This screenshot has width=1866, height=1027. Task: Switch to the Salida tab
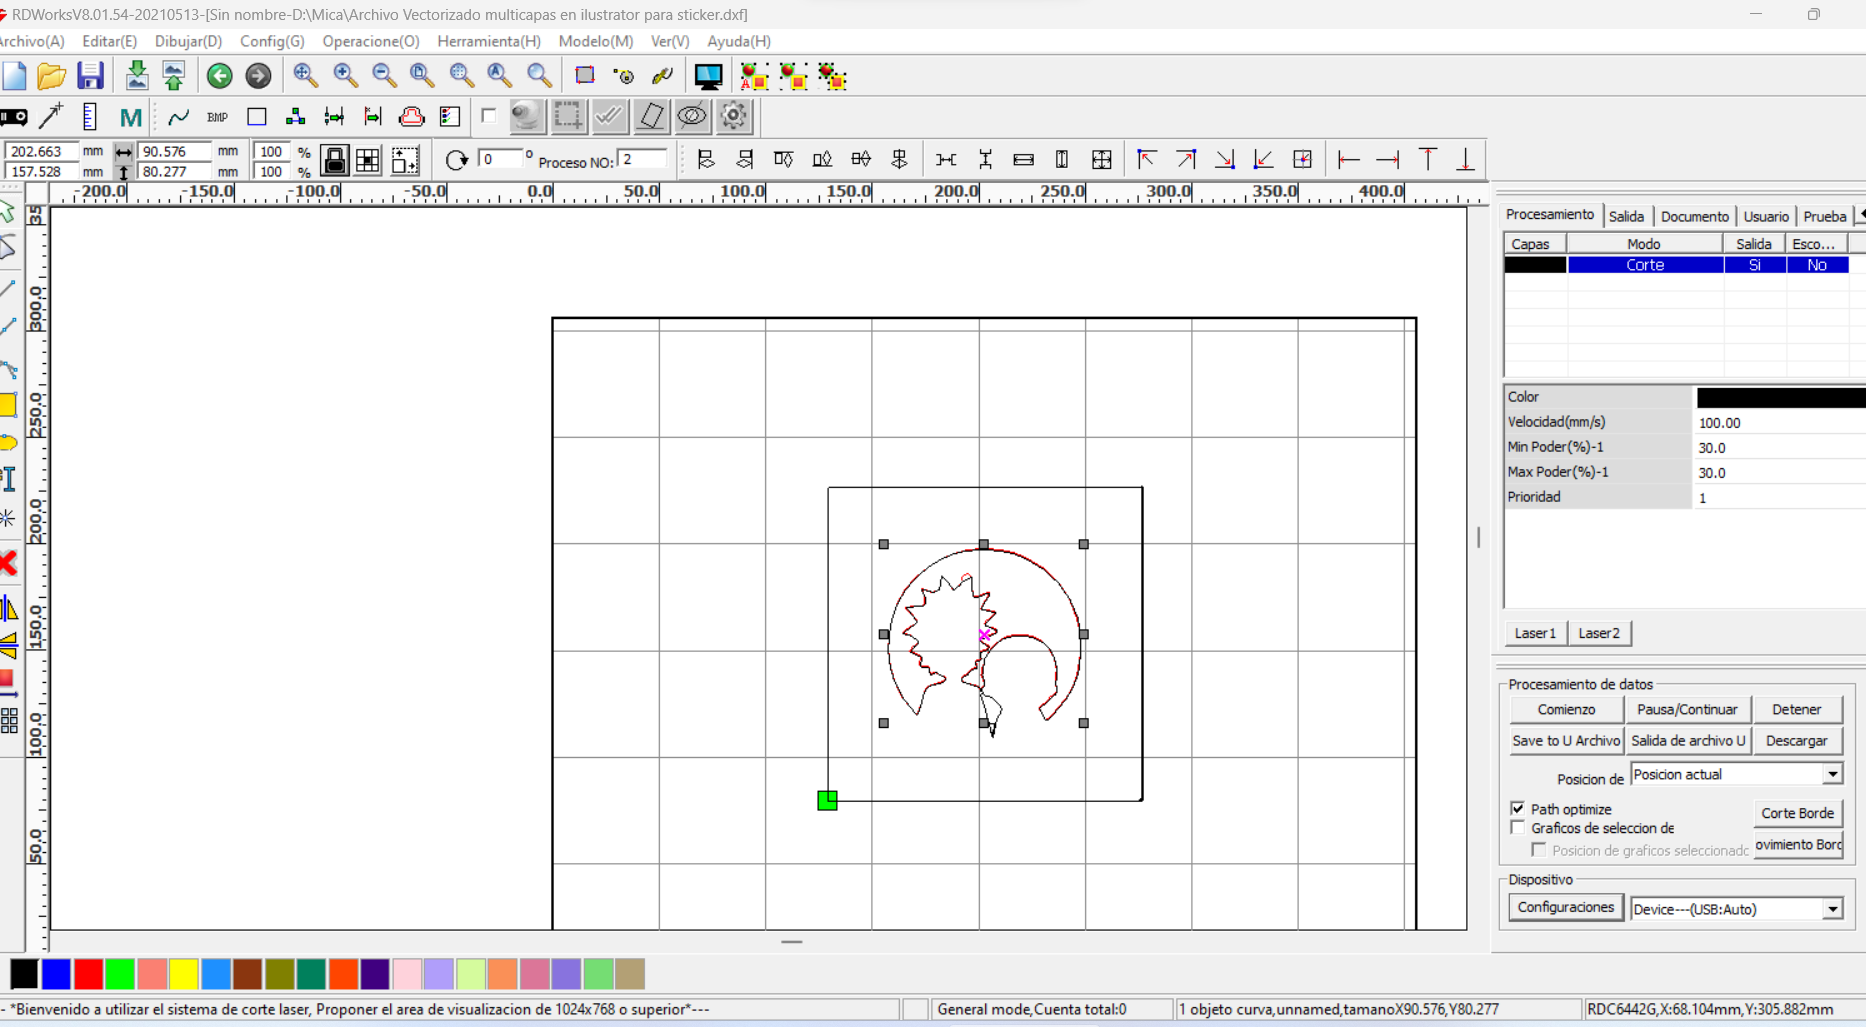pyautogui.click(x=1626, y=216)
